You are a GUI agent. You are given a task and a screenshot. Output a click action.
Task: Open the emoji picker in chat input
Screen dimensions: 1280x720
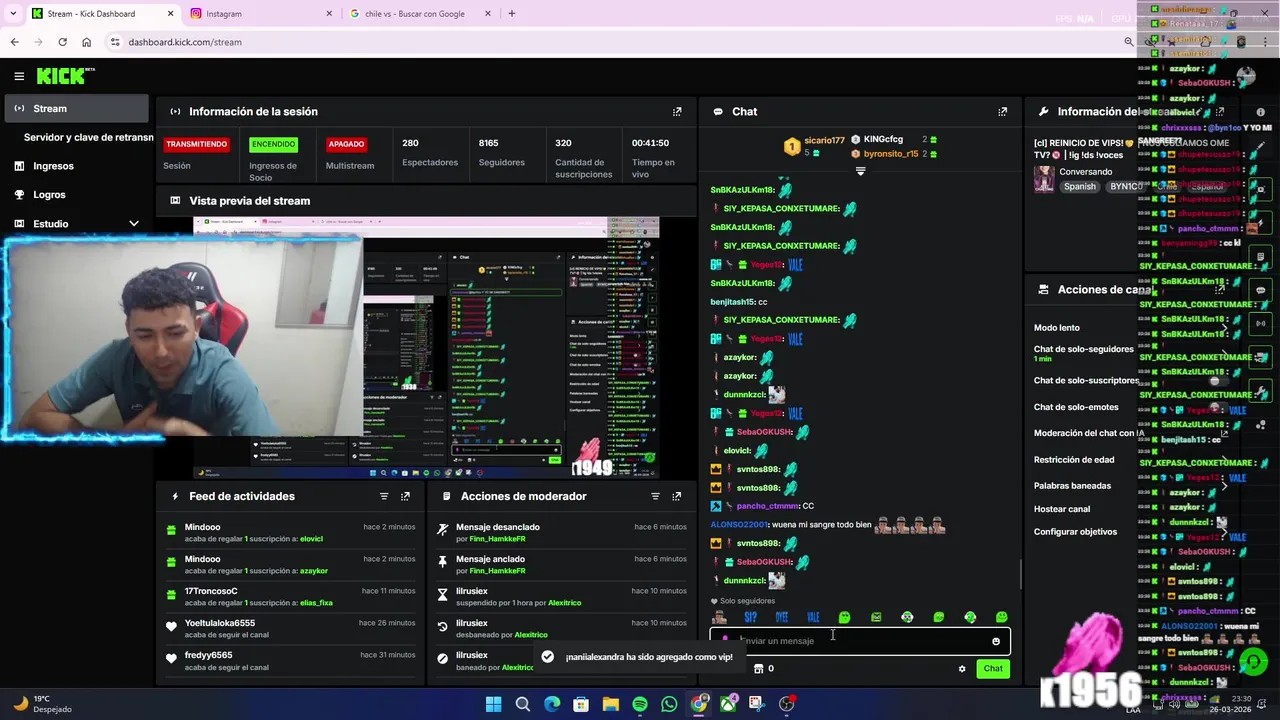(996, 641)
